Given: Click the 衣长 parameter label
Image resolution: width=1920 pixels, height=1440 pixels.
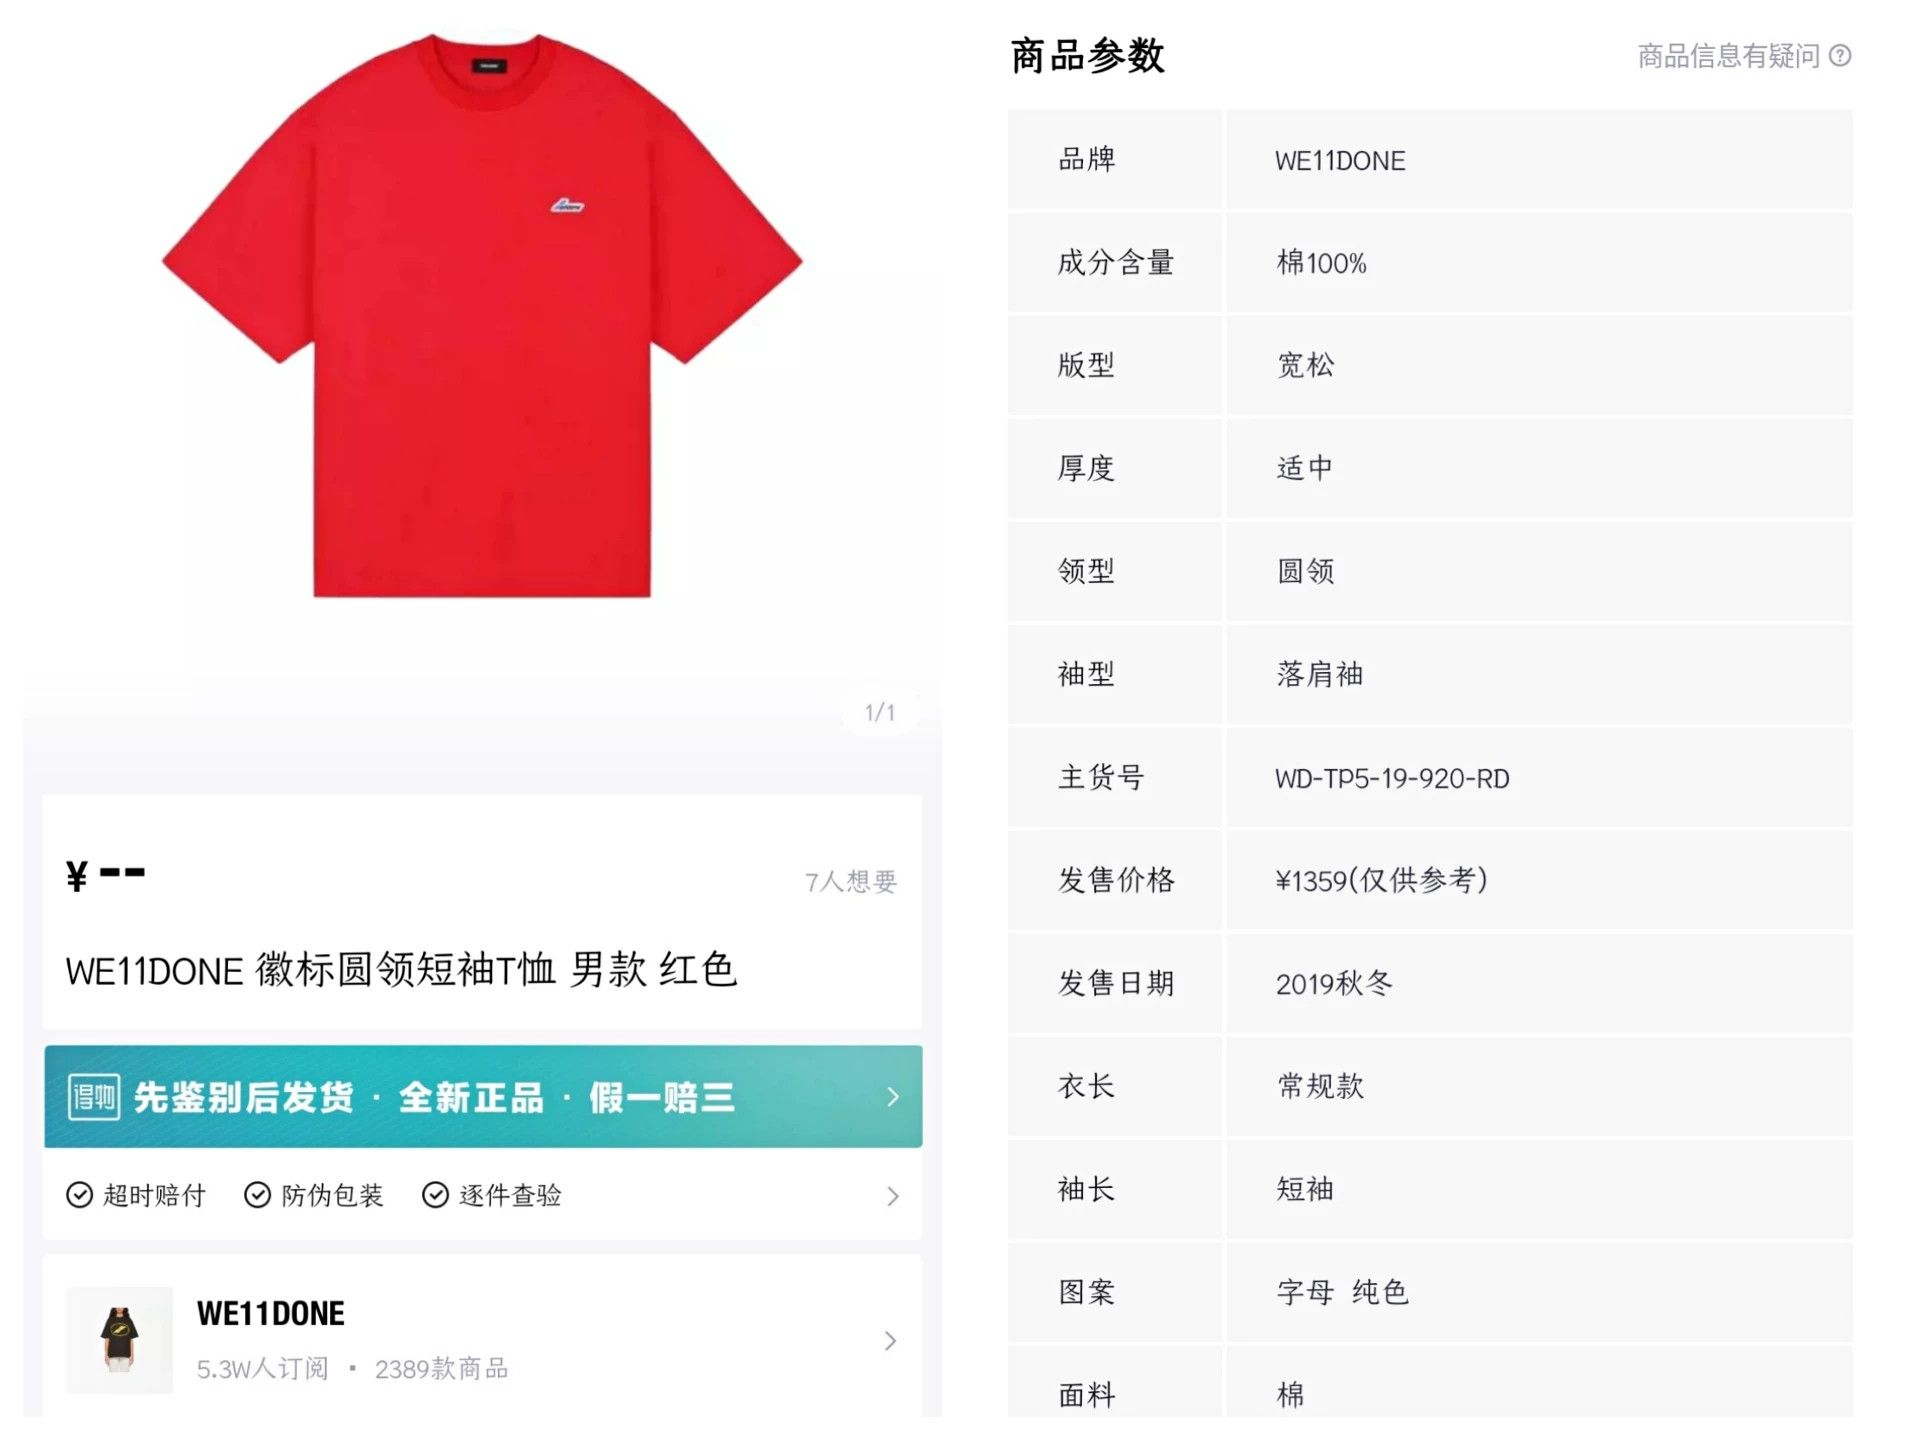Looking at the screenshot, I should (1087, 1087).
